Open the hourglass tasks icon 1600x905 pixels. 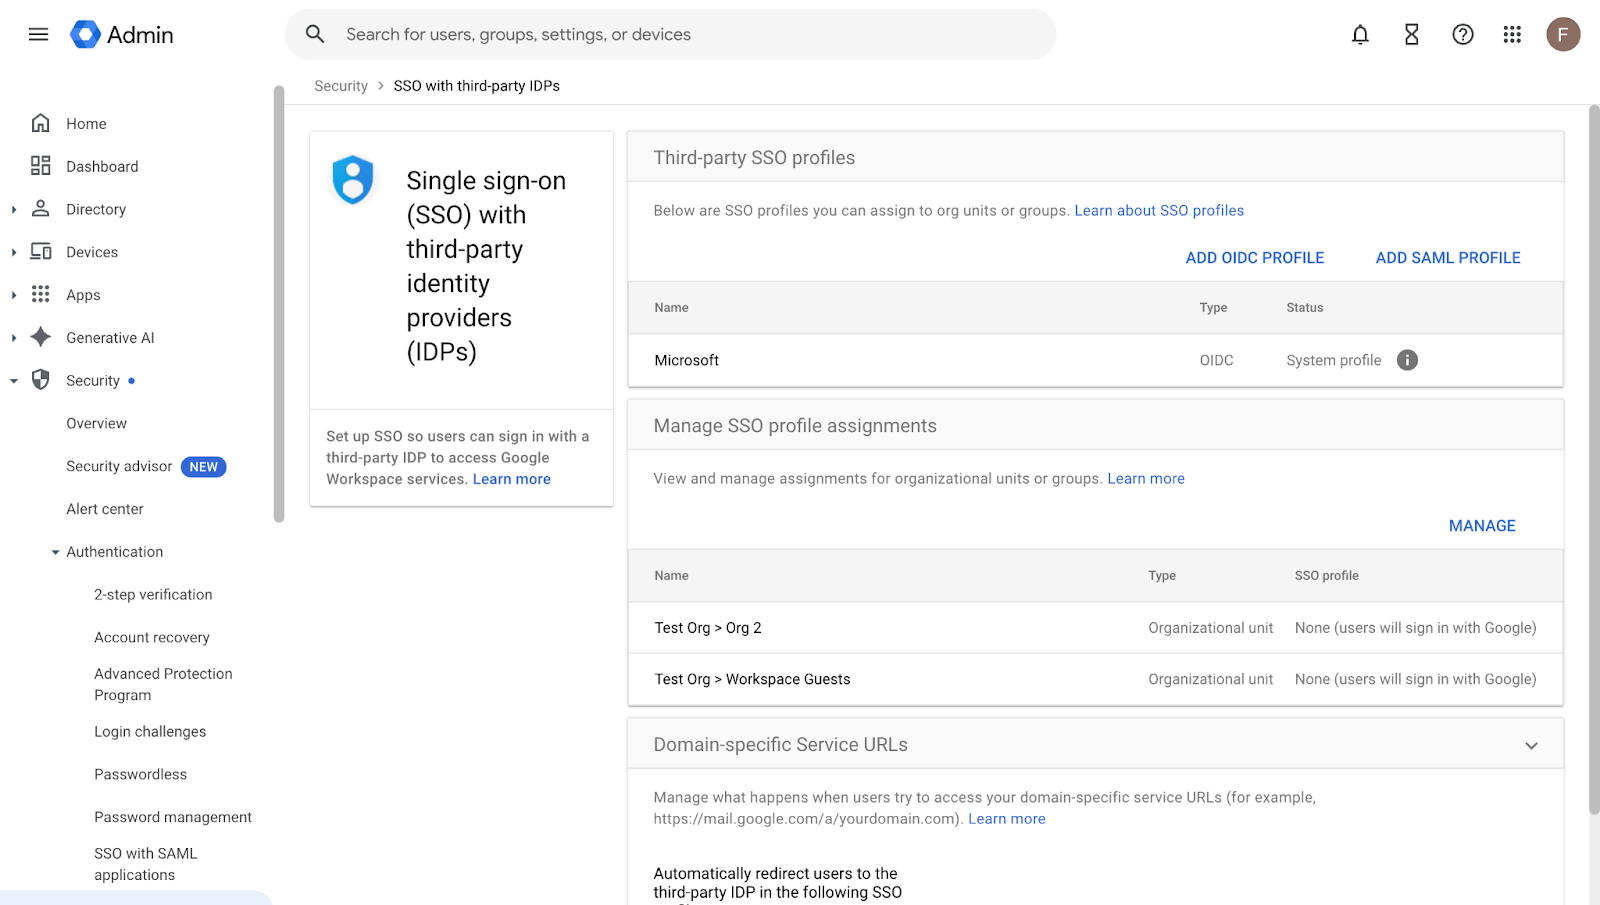[1411, 35]
